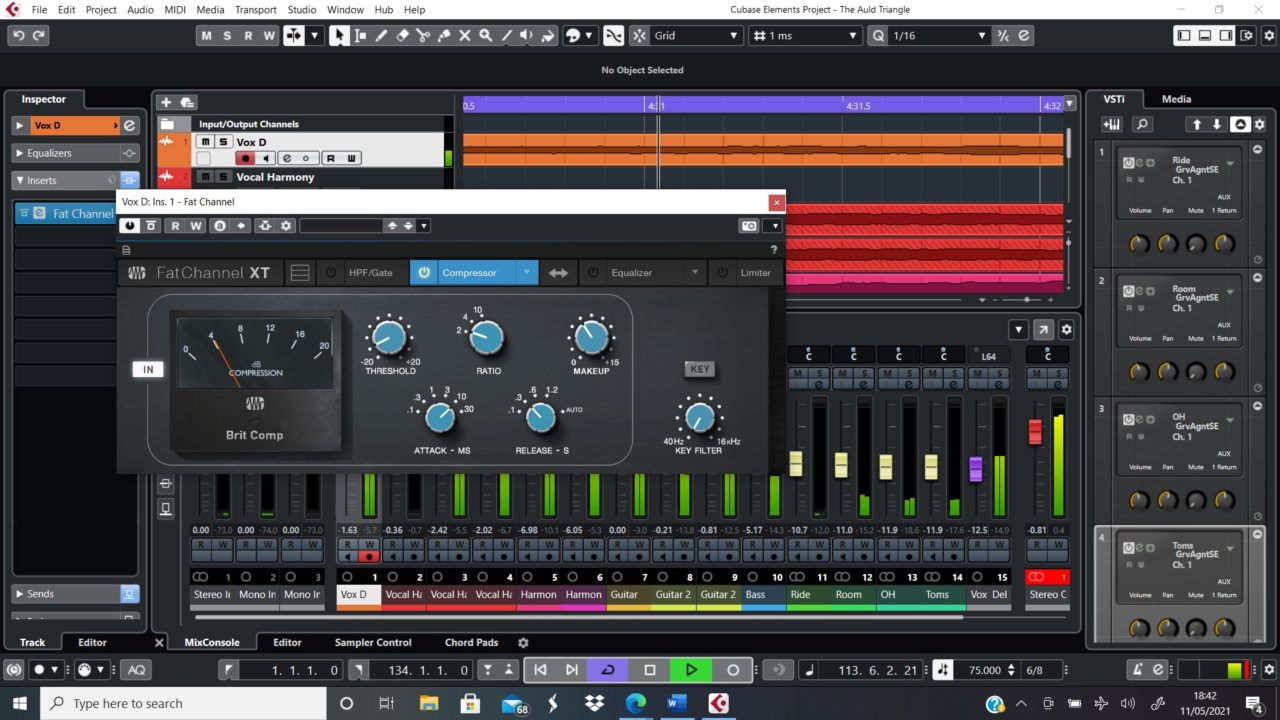This screenshot has width=1280, height=720.
Task: Open the VSTi rack search magnifier
Action: click(1142, 125)
